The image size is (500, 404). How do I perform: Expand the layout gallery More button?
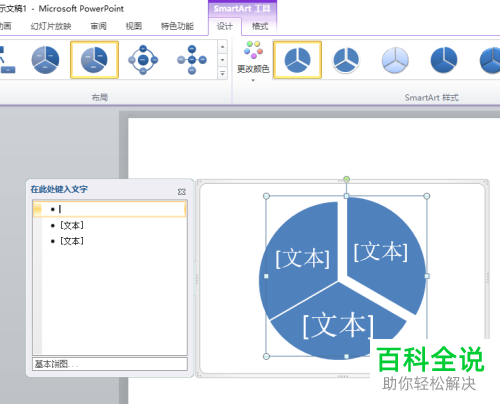(x=222, y=73)
